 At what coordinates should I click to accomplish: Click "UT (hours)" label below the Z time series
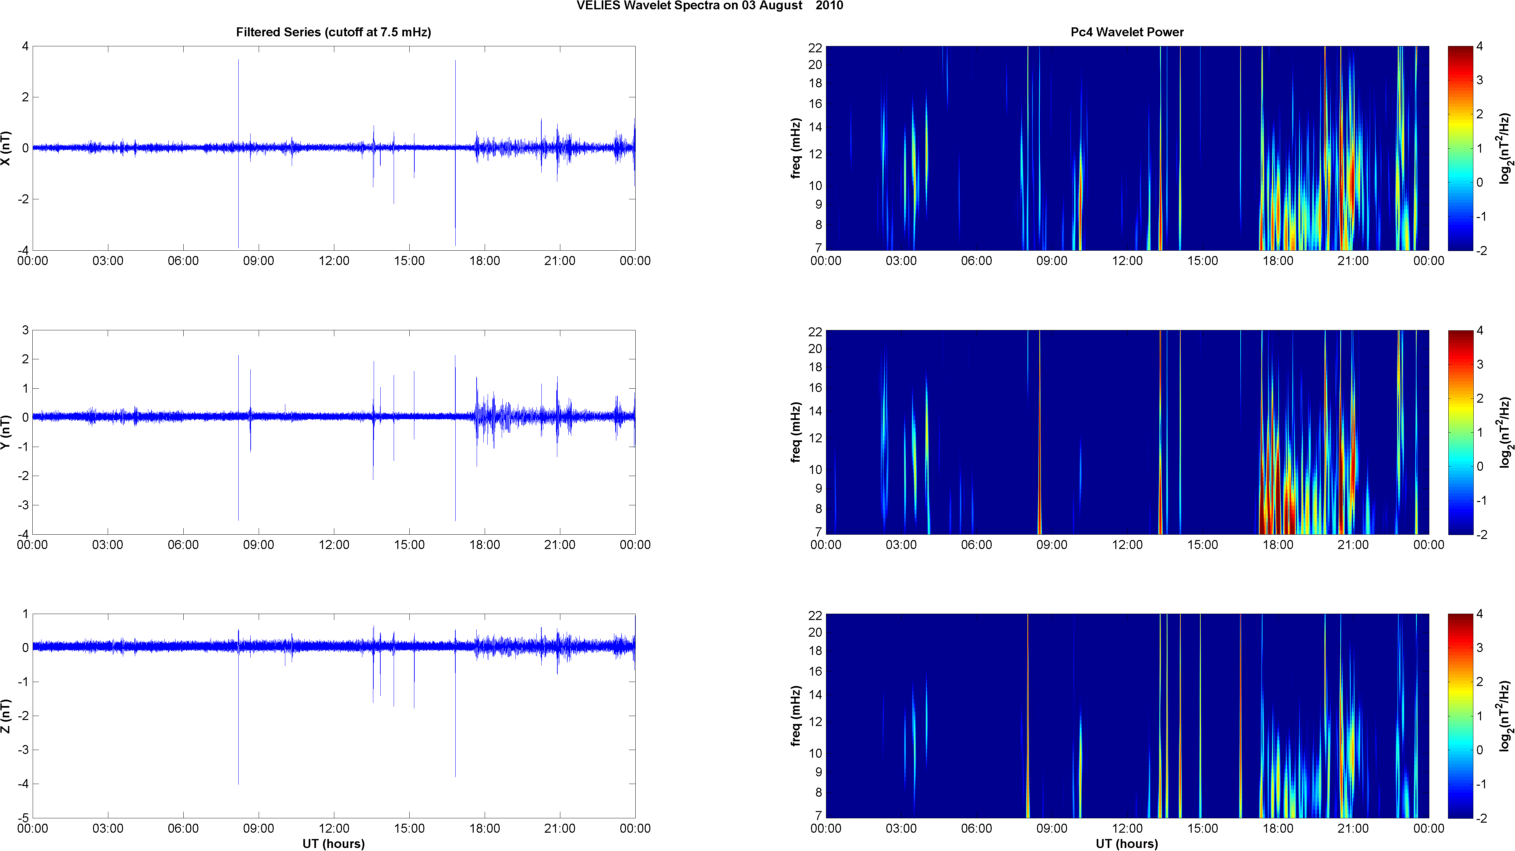pos(334,844)
